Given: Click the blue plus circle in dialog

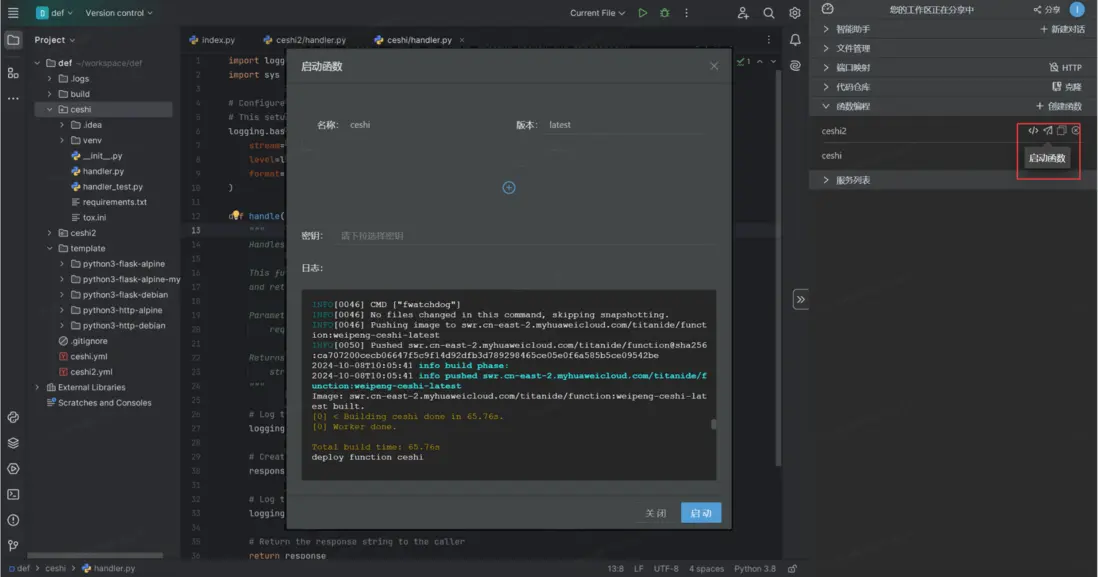Looking at the screenshot, I should tap(509, 188).
